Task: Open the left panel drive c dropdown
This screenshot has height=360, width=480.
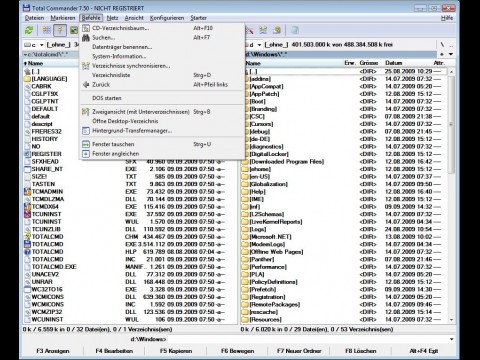Action: (34, 45)
